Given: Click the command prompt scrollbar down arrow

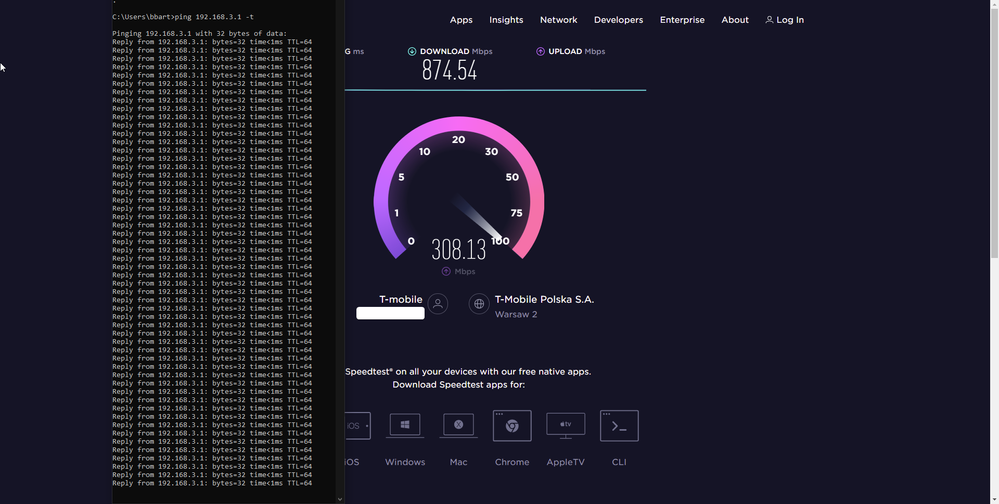Looking at the screenshot, I should [340, 498].
